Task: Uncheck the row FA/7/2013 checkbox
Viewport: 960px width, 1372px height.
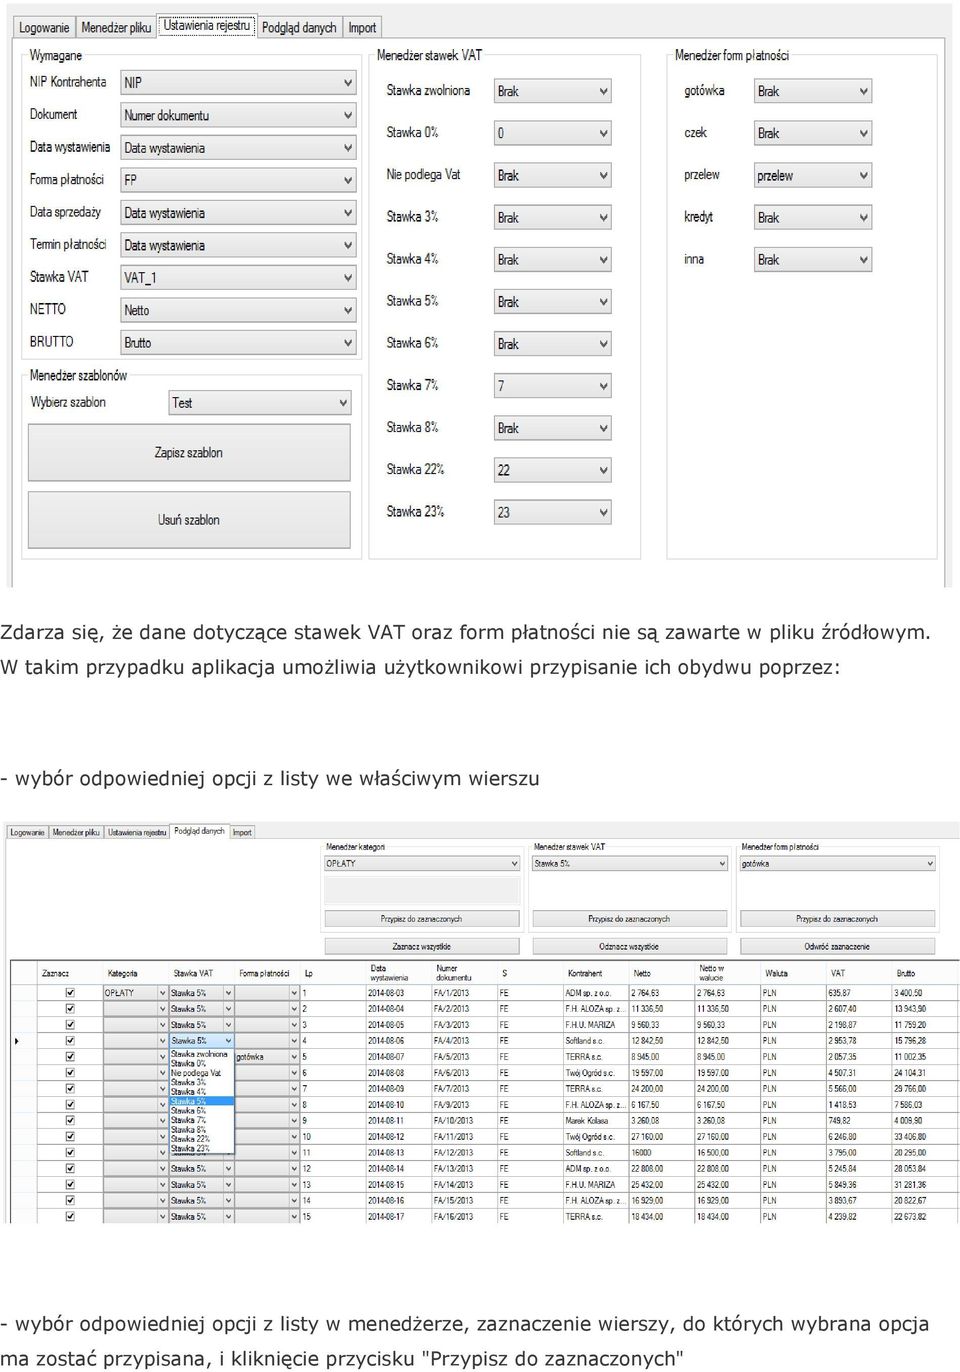Action: click(x=70, y=1089)
